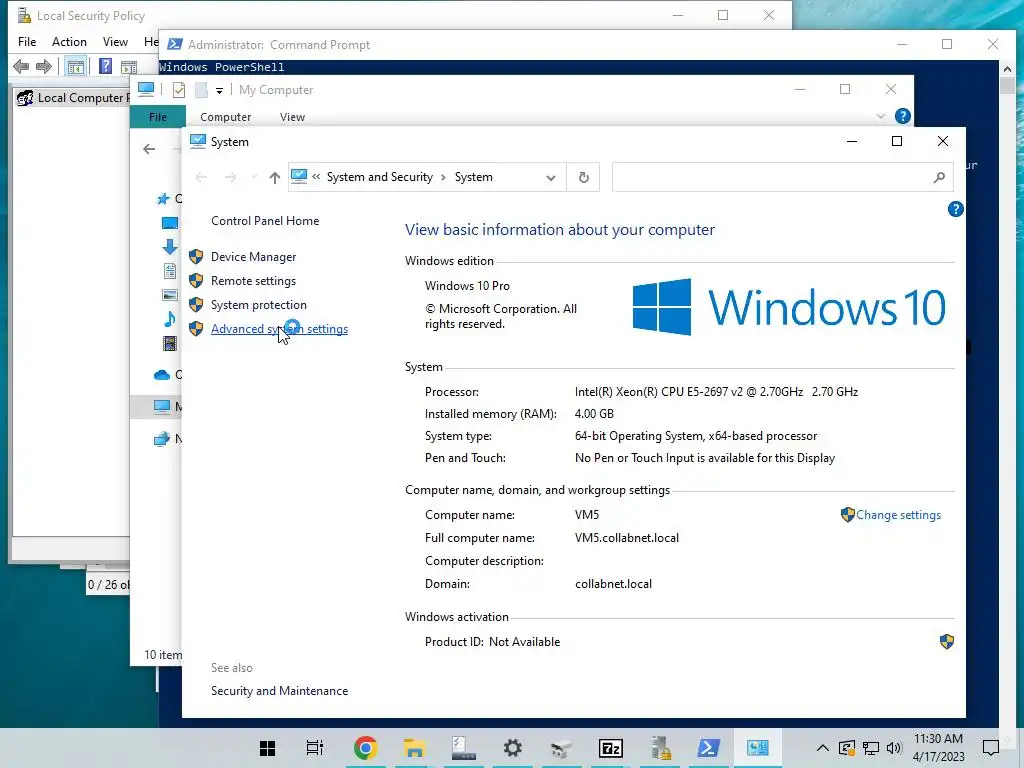1024x768 pixels.
Task: Switch to the Local Security Policy taskbar icon
Action: pos(660,748)
